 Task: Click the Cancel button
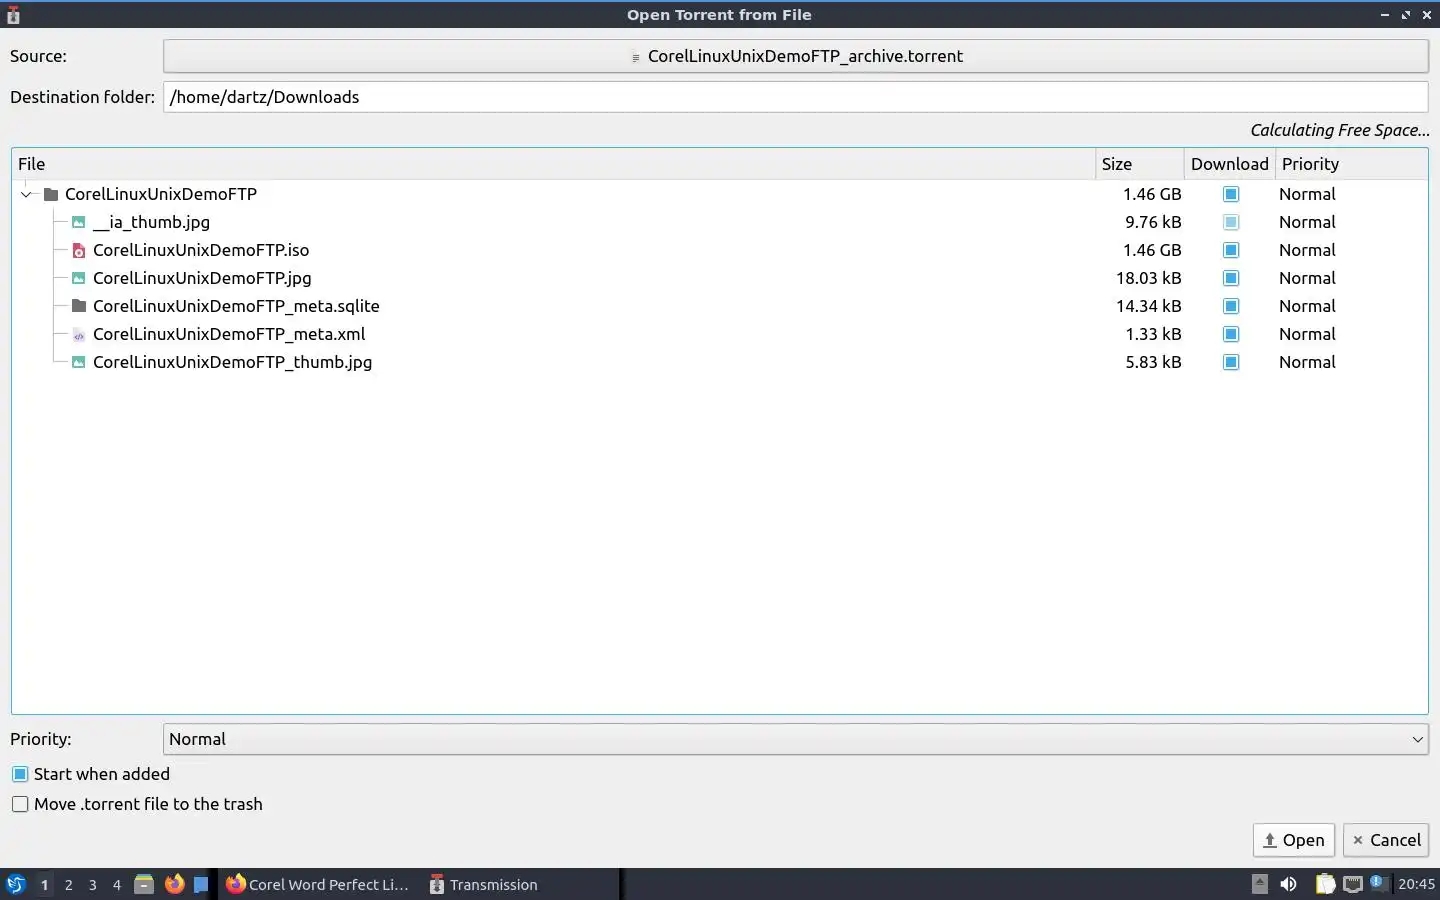[x=1386, y=840]
